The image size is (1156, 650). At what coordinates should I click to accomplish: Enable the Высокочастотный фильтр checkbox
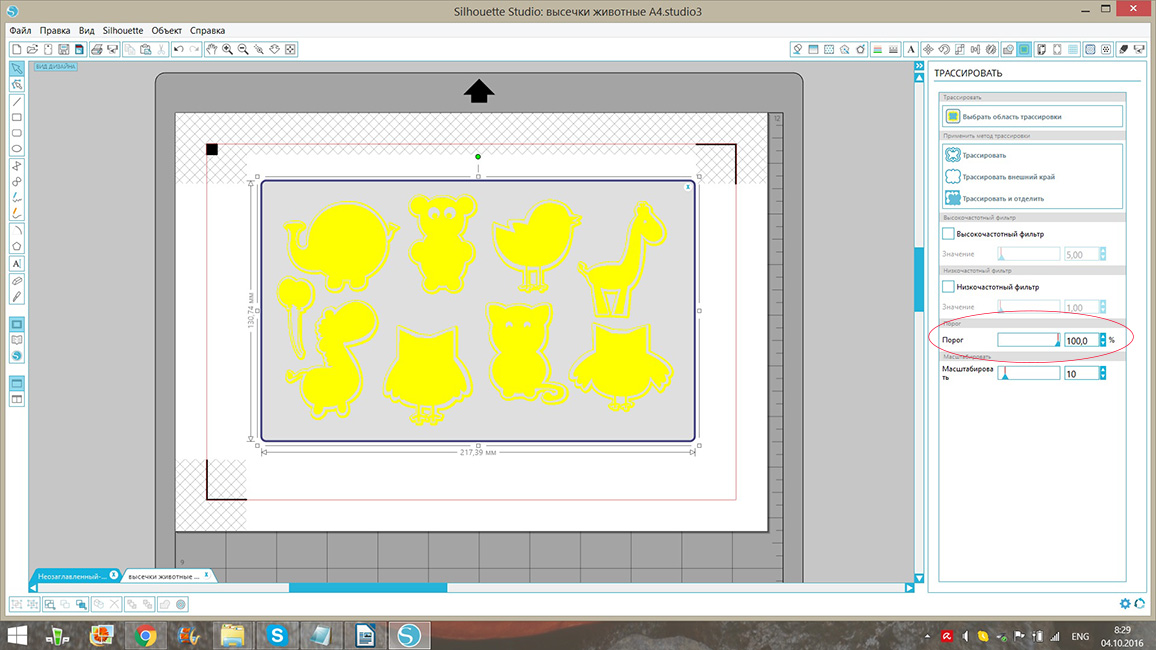coord(949,234)
